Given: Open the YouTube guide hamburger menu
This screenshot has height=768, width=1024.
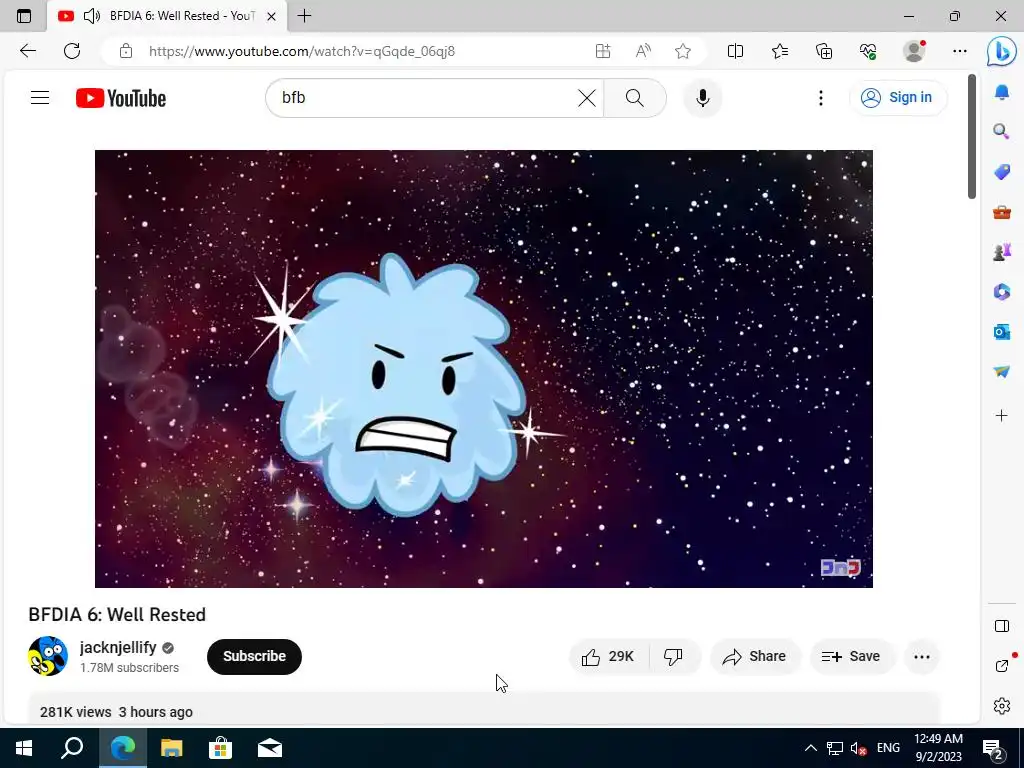Looking at the screenshot, I should (x=40, y=98).
